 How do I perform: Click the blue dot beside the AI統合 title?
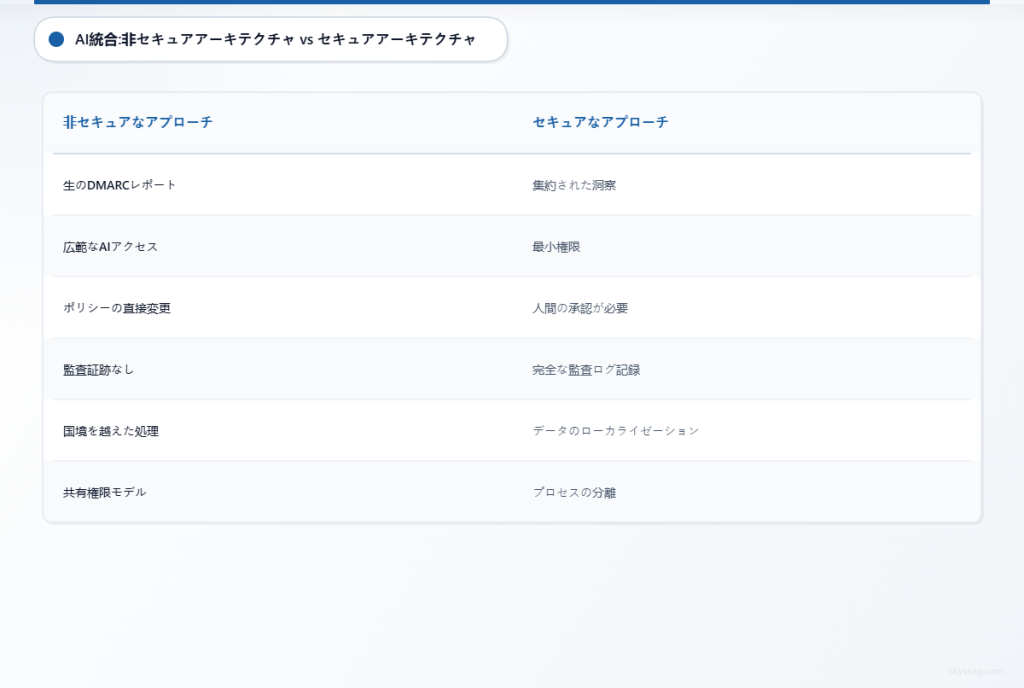(56, 39)
